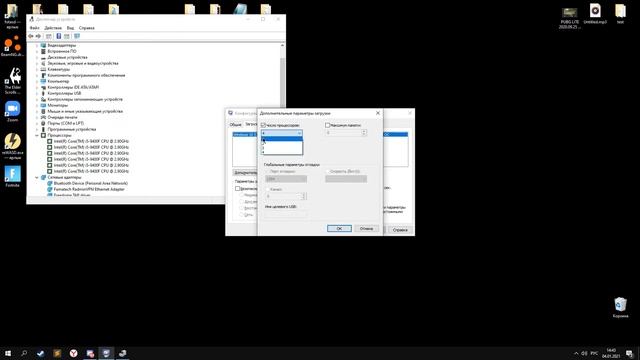Open the Windows Start menu
The image size is (640, 360).
point(8,353)
